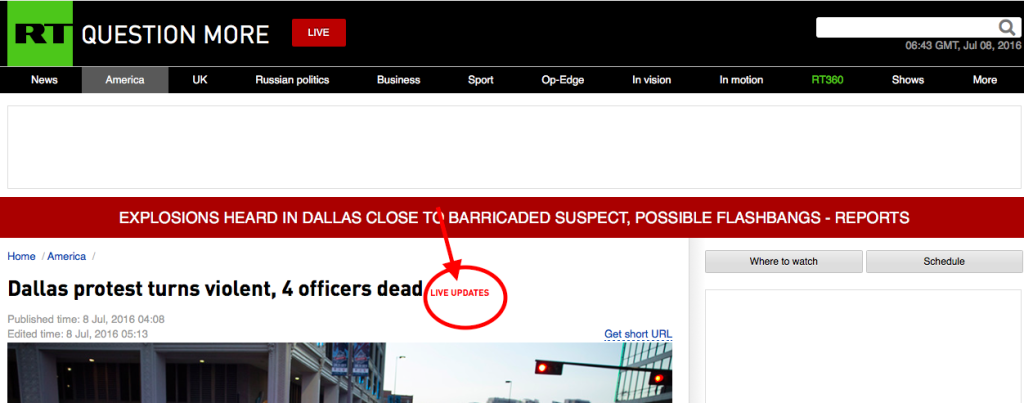
Task: Open the News menu item
Action: [x=44, y=80]
